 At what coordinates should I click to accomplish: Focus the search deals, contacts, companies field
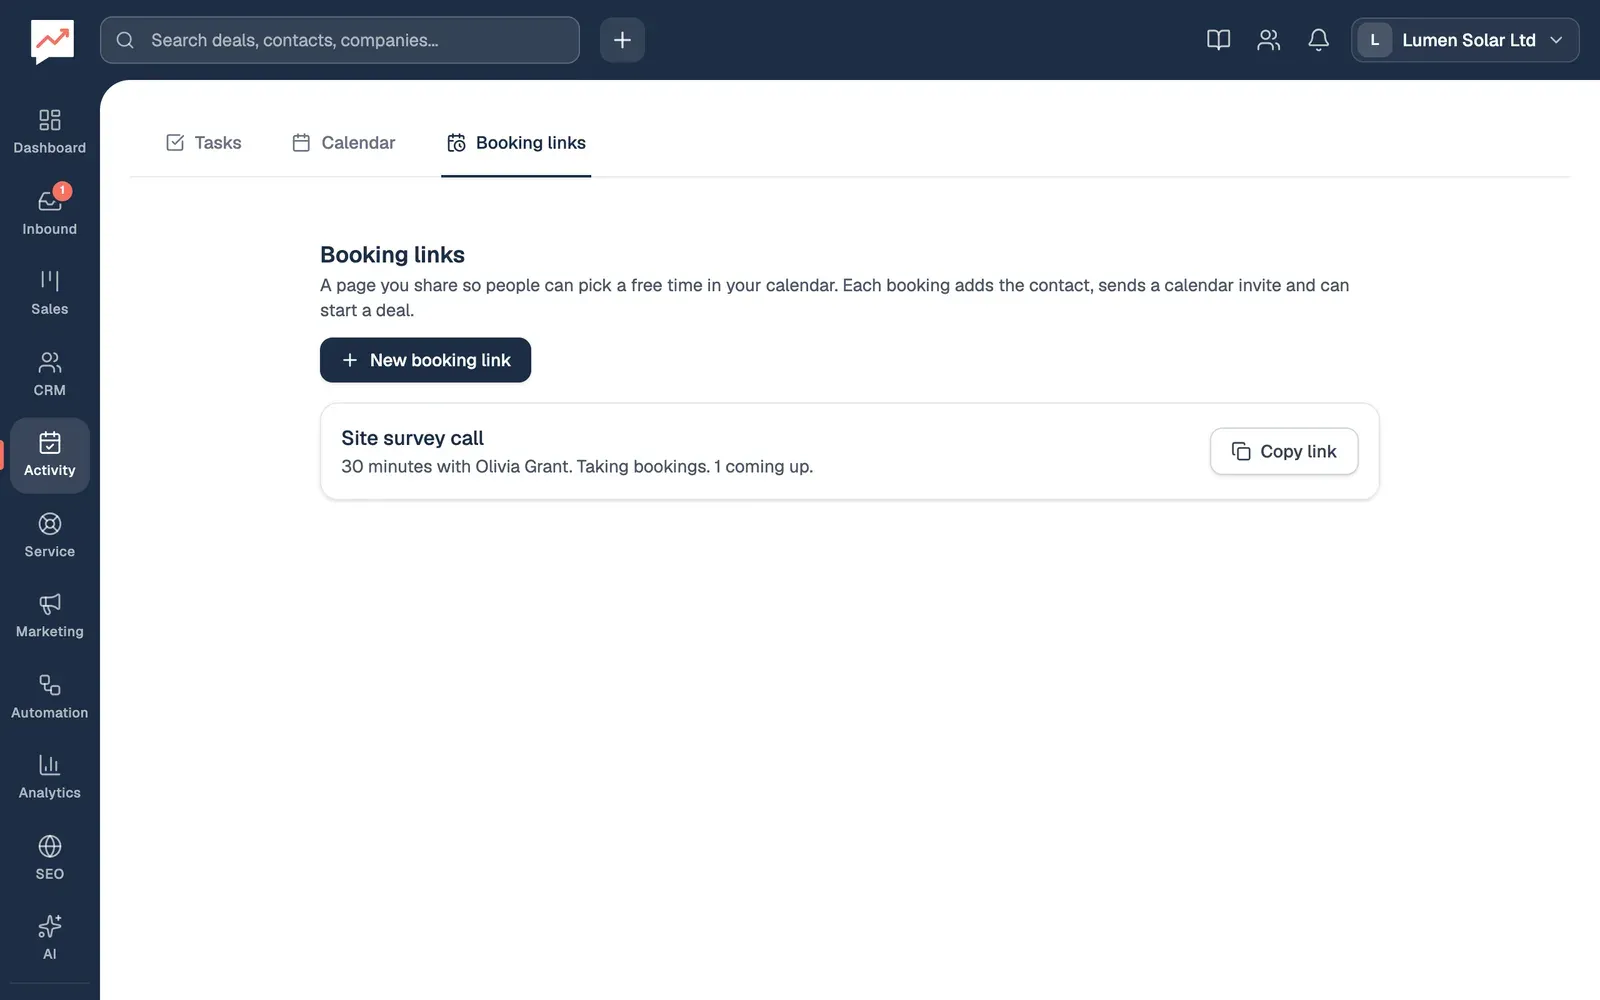click(x=340, y=40)
